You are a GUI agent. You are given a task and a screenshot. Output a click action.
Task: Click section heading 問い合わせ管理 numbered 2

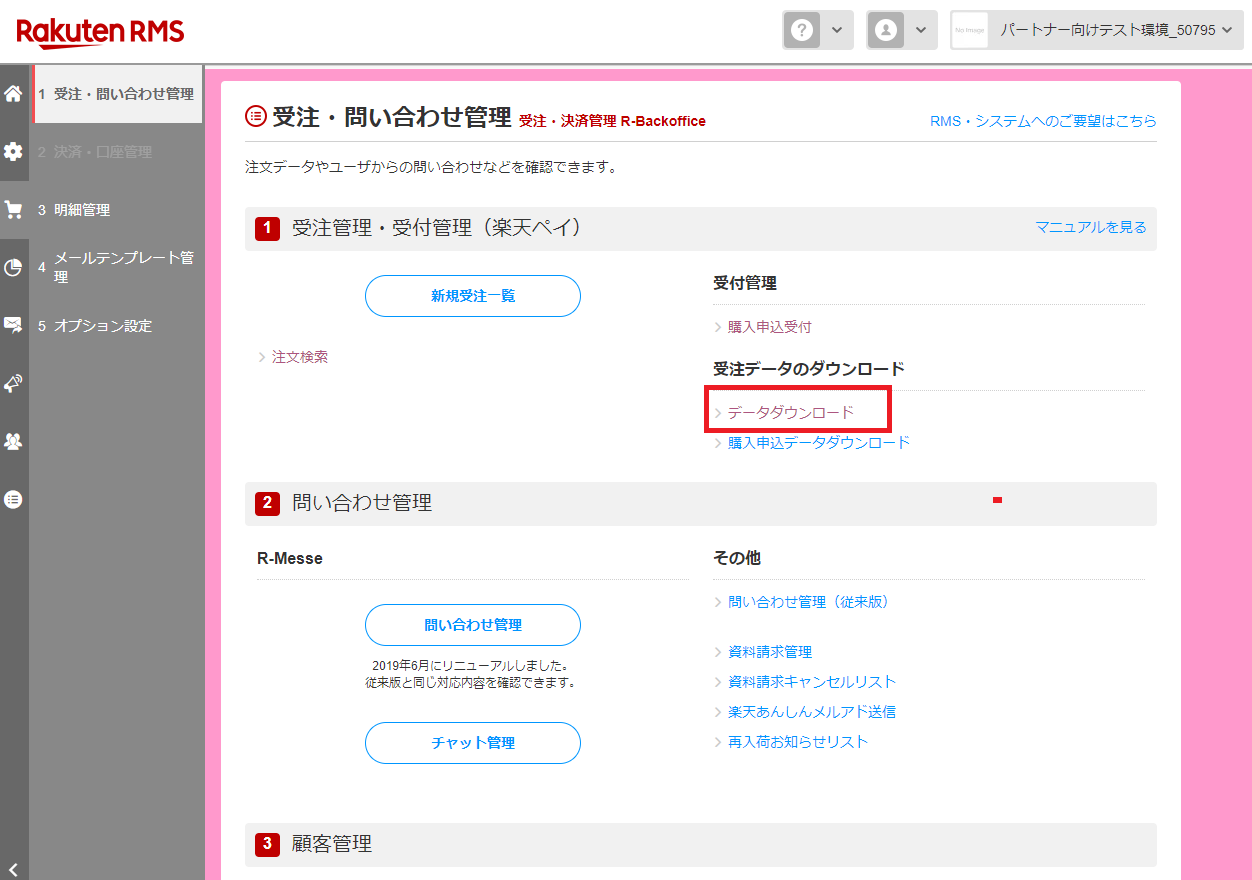(x=362, y=503)
